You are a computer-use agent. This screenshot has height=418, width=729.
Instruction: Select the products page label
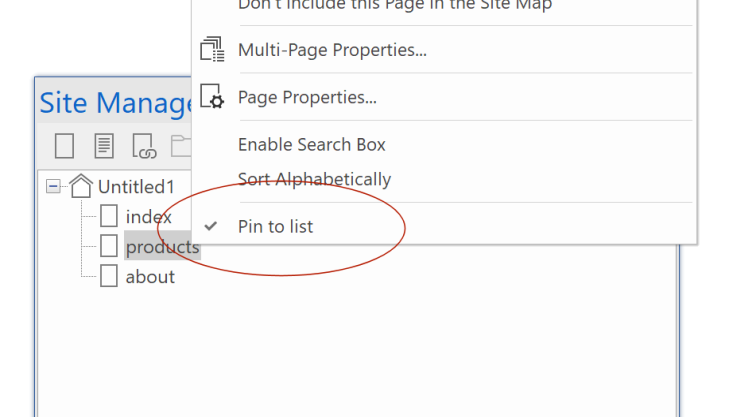pos(161,247)
